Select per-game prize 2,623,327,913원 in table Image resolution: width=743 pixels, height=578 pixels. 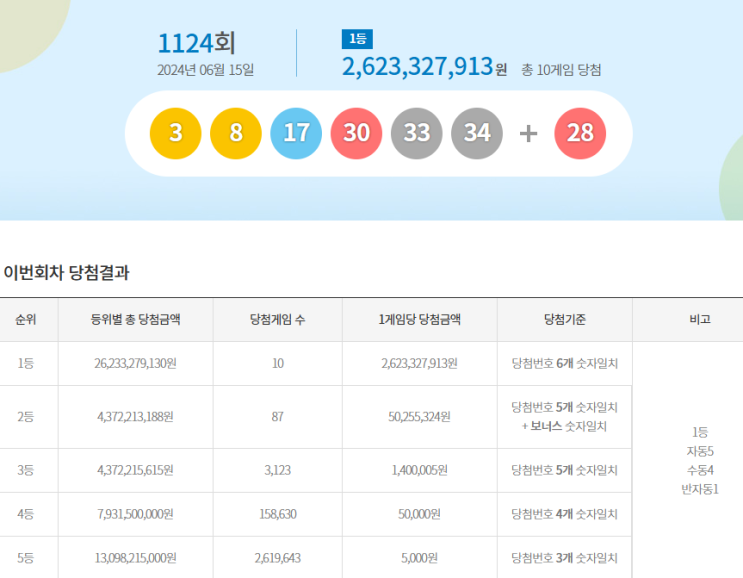point(419,363)
